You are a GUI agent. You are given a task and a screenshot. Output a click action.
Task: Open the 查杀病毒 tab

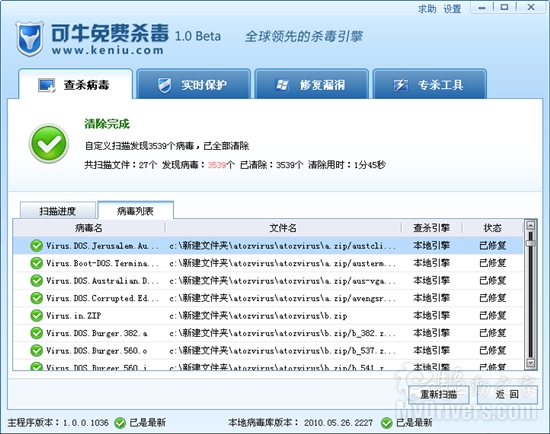coord(75,84)
